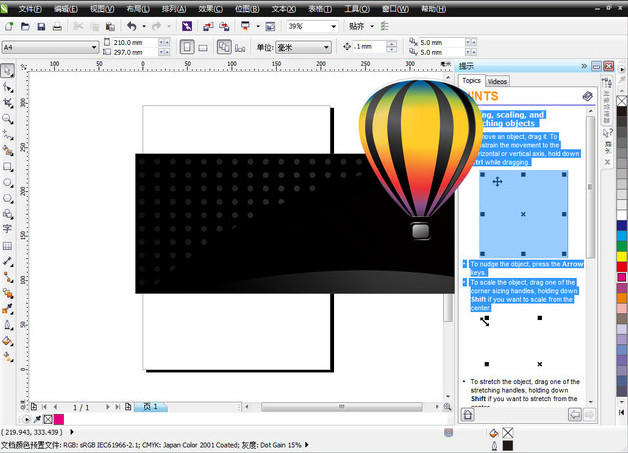Open the zoom level dropdown
Screen dimensions: 628x453
[333, 26]
